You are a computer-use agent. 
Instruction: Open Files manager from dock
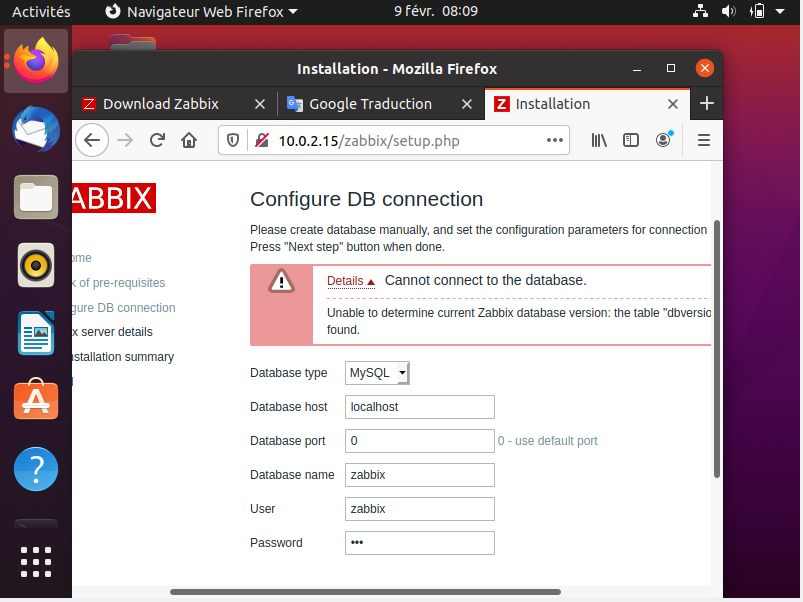click(x=36, y=197)
